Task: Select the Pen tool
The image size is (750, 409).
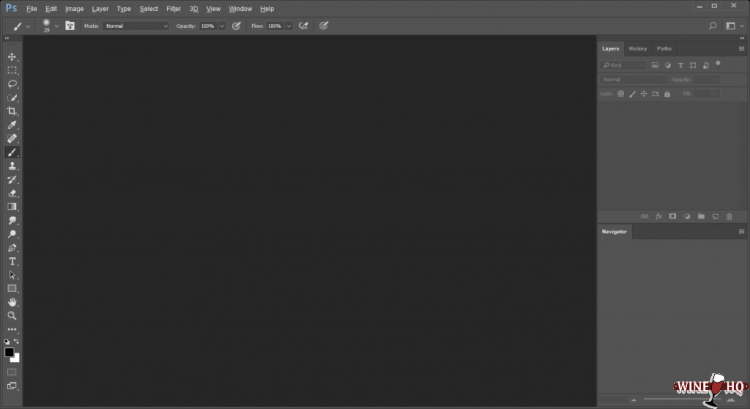Action: pos(12,248)
